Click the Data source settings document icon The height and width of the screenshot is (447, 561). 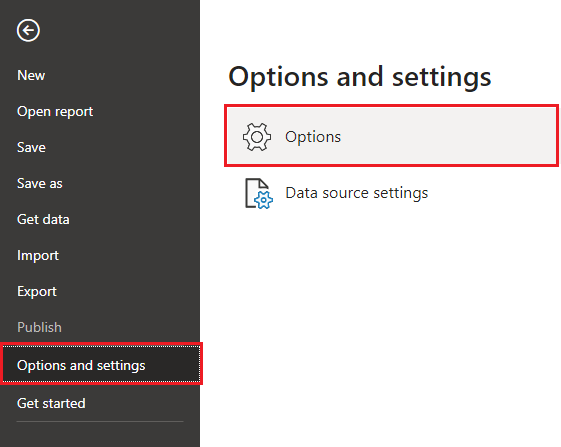pos(259,193)
